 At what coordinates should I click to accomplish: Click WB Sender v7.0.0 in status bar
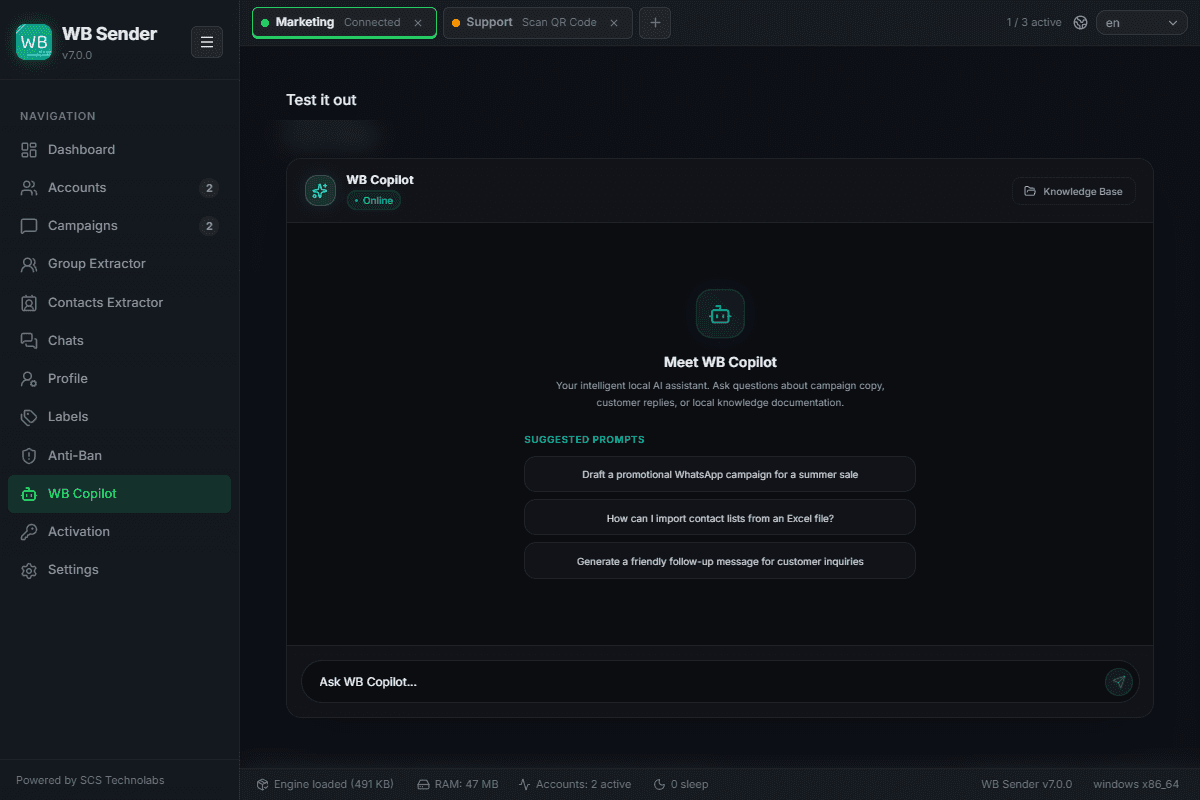click(1026, 784)
